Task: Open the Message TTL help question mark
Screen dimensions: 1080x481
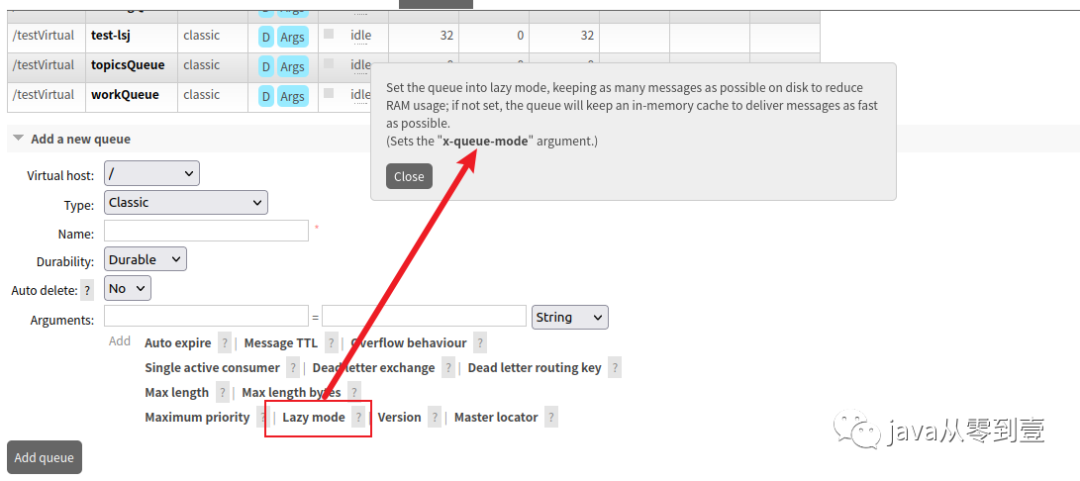Action: 331,343
